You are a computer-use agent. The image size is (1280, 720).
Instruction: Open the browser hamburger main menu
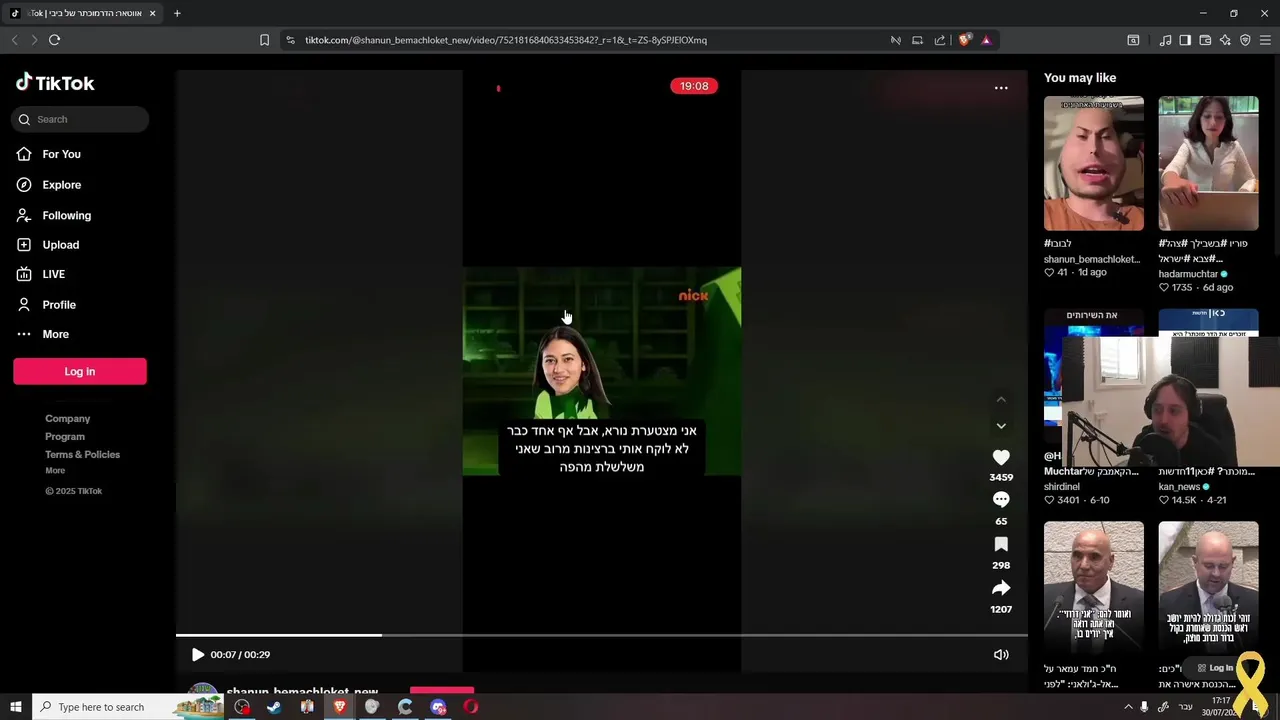pyautogui.click(x=1265, y=40)
